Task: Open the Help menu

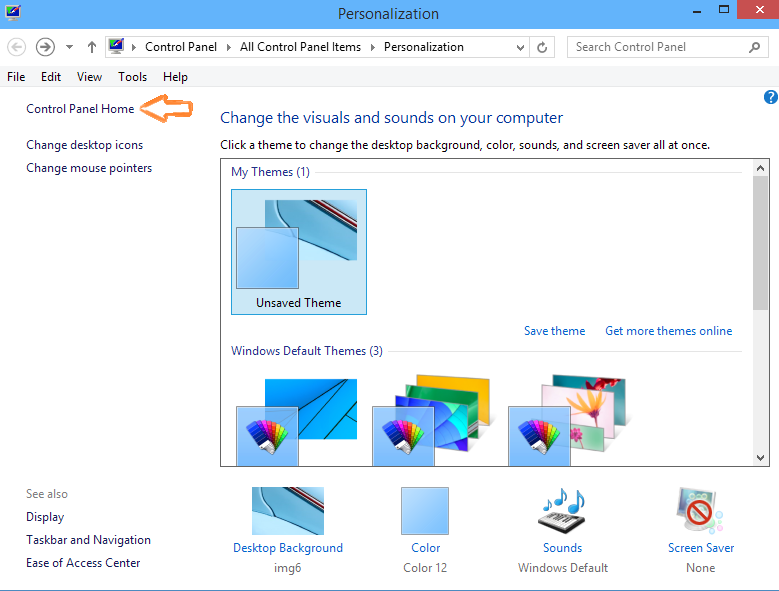Action: pos(175,77)
